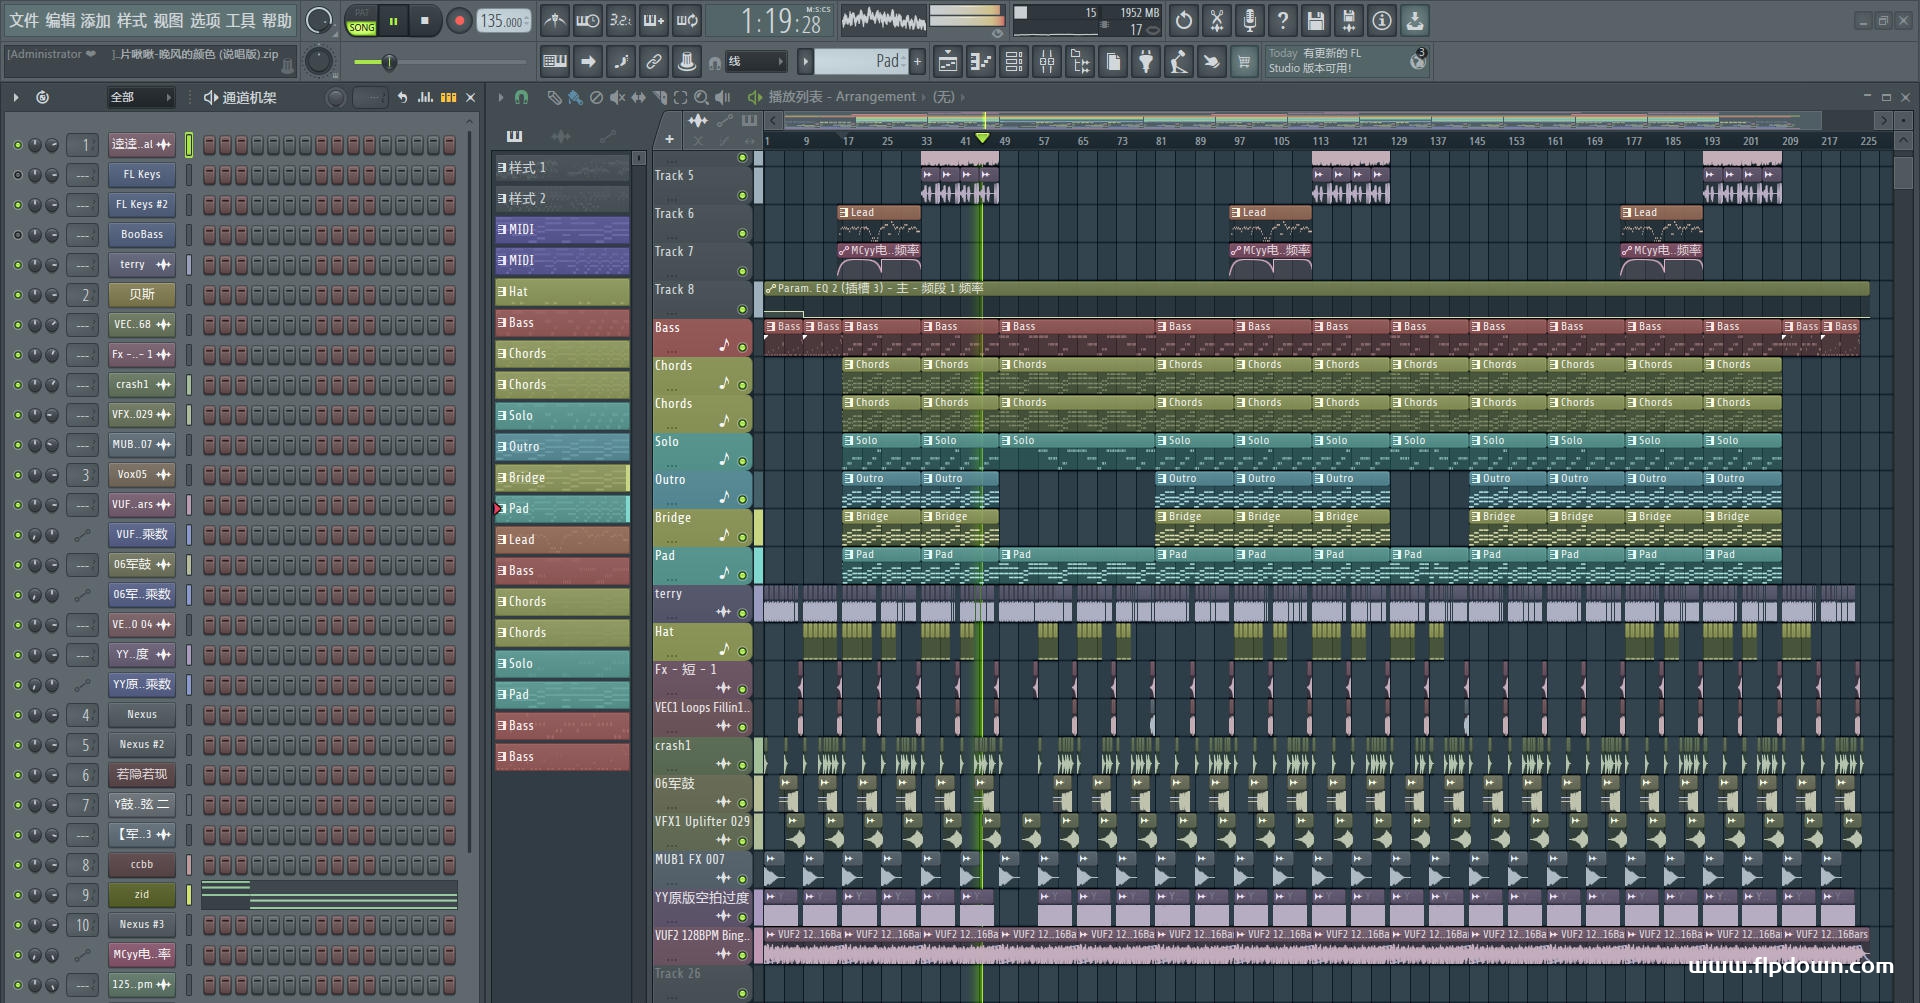Image resolution: width=1920 pixels, height=1003 pixels.
Task: Click the ccbb channel button
Action: pos(142,865)
